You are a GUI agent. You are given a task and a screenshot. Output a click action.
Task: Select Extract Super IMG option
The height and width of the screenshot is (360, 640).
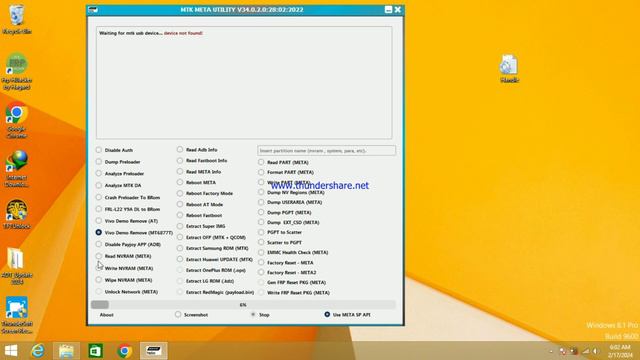202,226
